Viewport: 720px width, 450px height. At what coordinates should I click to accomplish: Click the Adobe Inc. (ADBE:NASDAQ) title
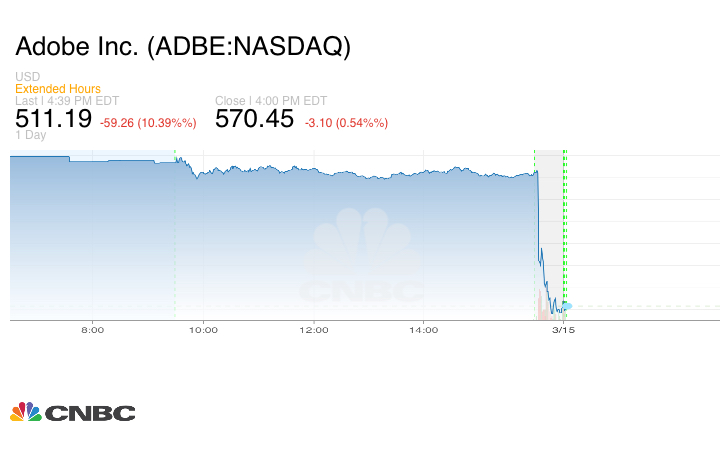(183, 47)
